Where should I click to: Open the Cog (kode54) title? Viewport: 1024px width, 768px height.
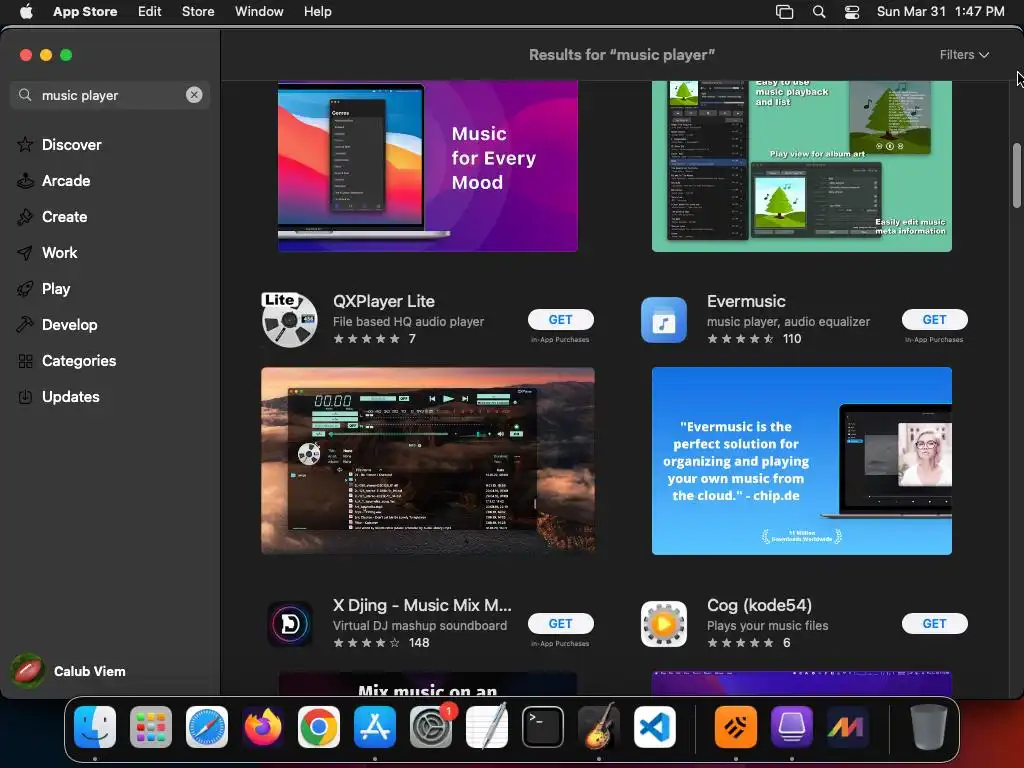coord(759,605)
